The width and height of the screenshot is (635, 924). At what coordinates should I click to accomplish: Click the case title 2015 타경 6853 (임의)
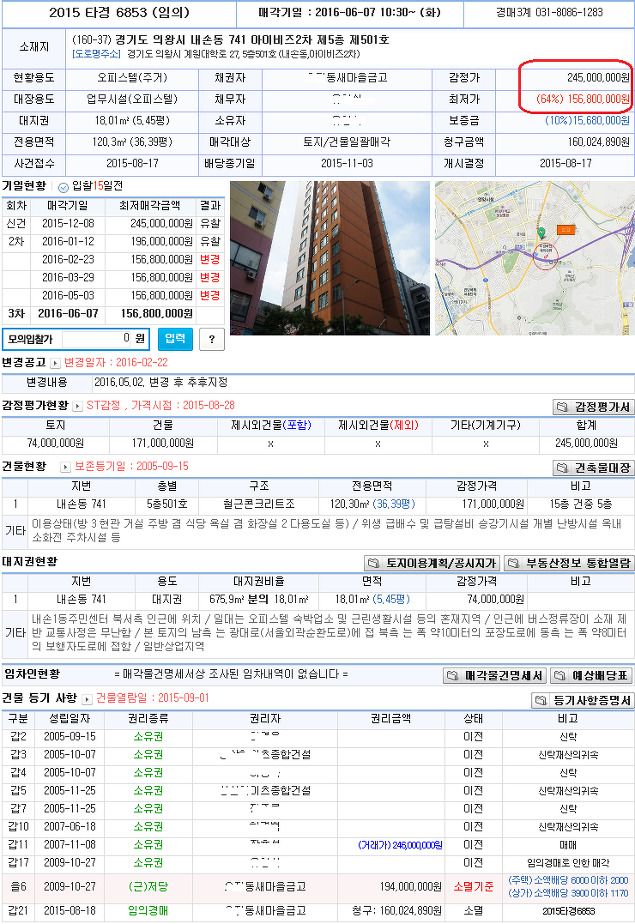(120, 12)
